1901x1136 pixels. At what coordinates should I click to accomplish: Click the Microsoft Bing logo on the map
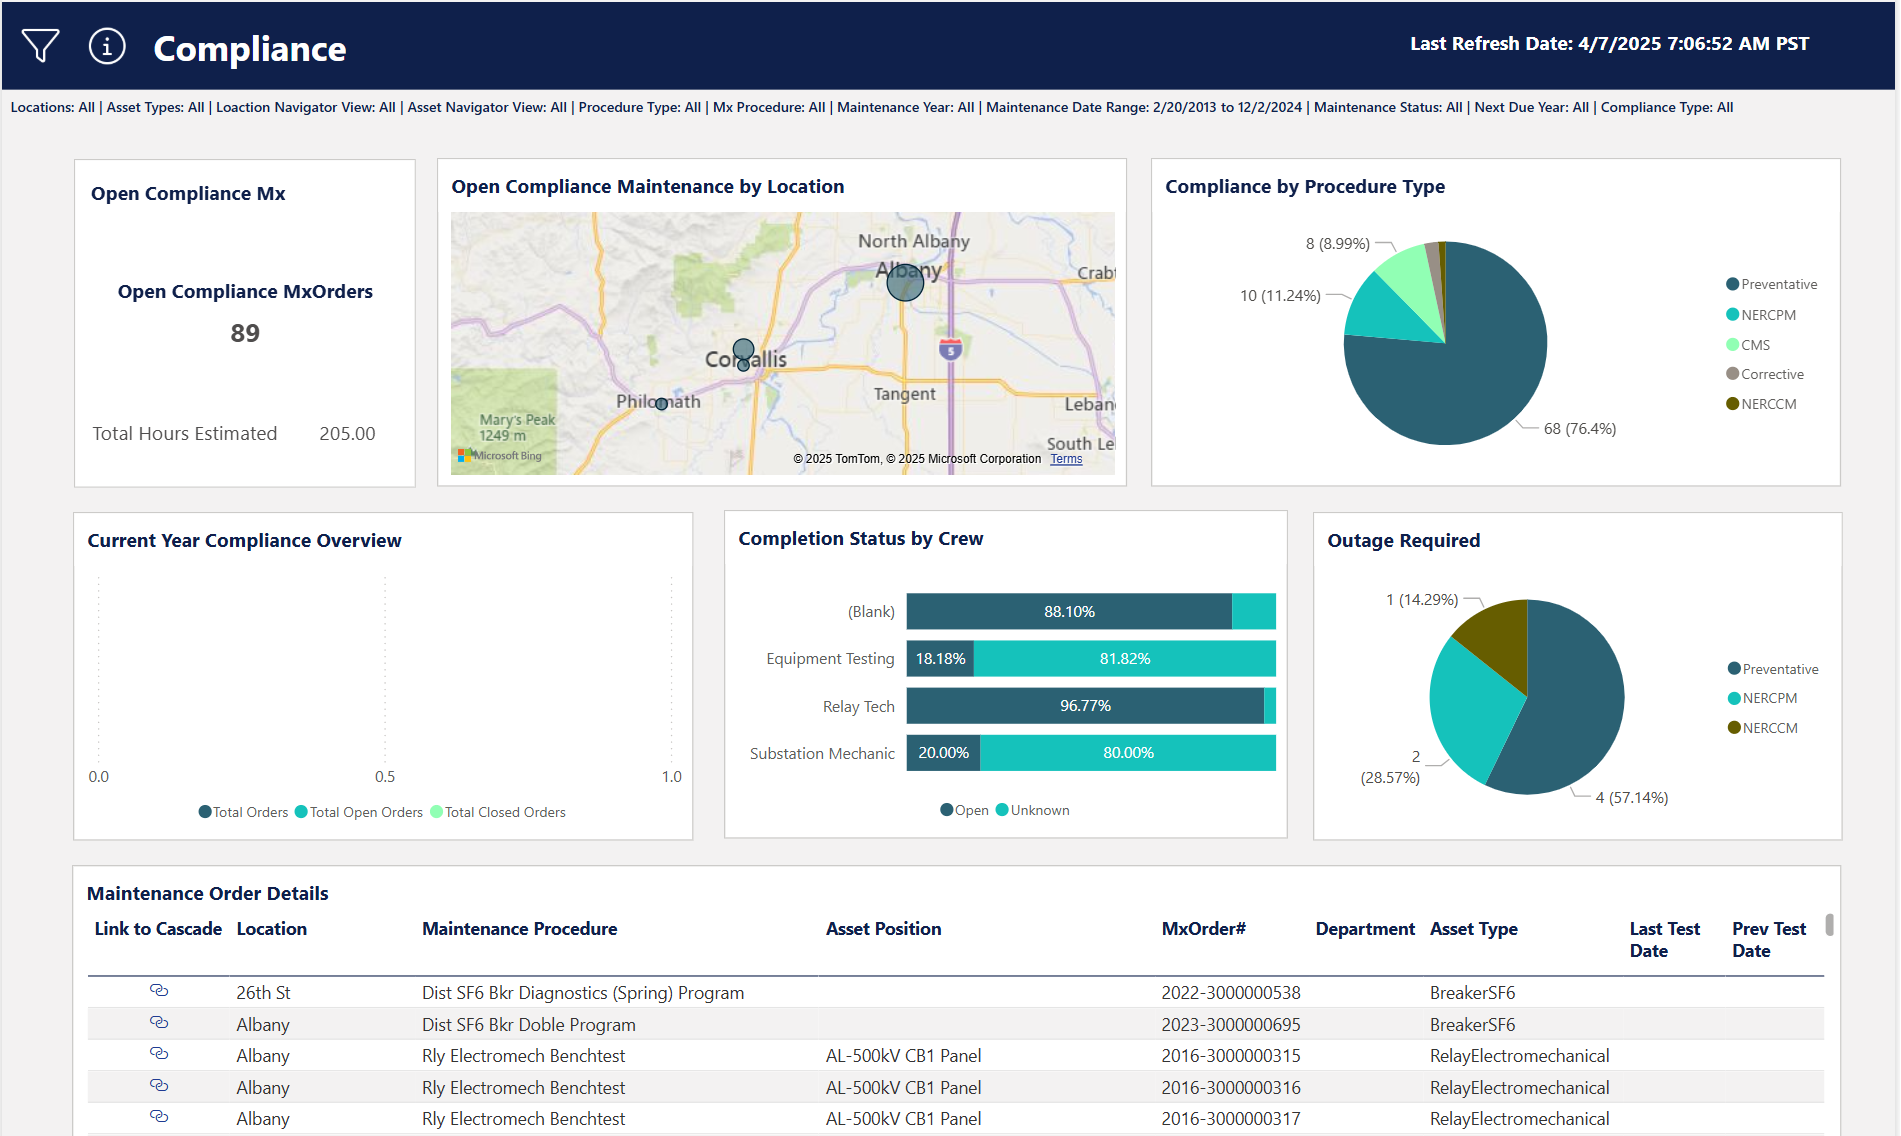click(499, 454)
